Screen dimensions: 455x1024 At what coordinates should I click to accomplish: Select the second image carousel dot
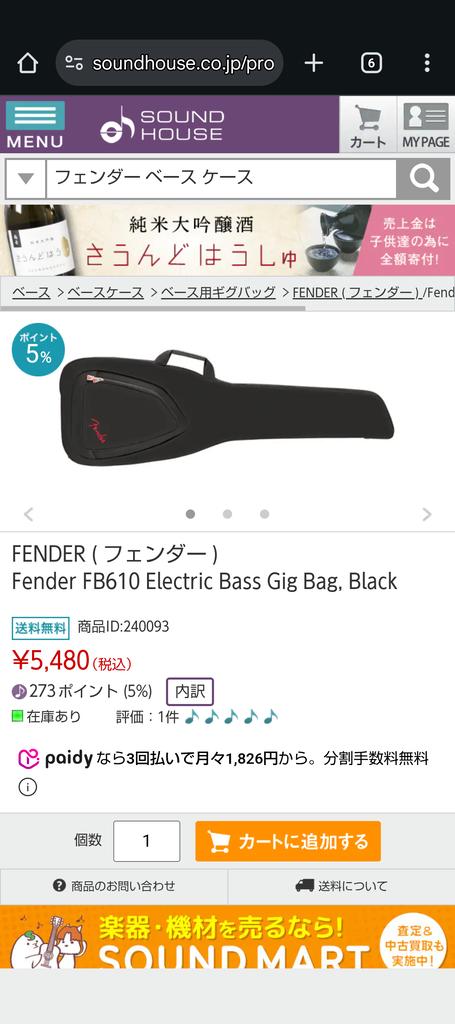point(227,514)
